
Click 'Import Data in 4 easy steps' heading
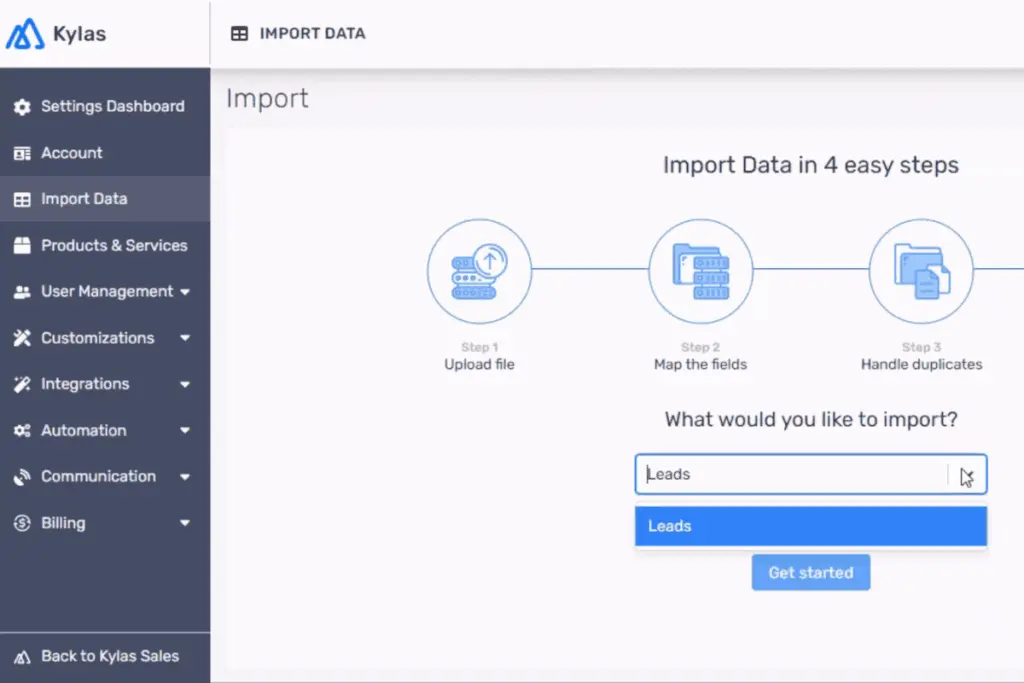coord(811,165)
